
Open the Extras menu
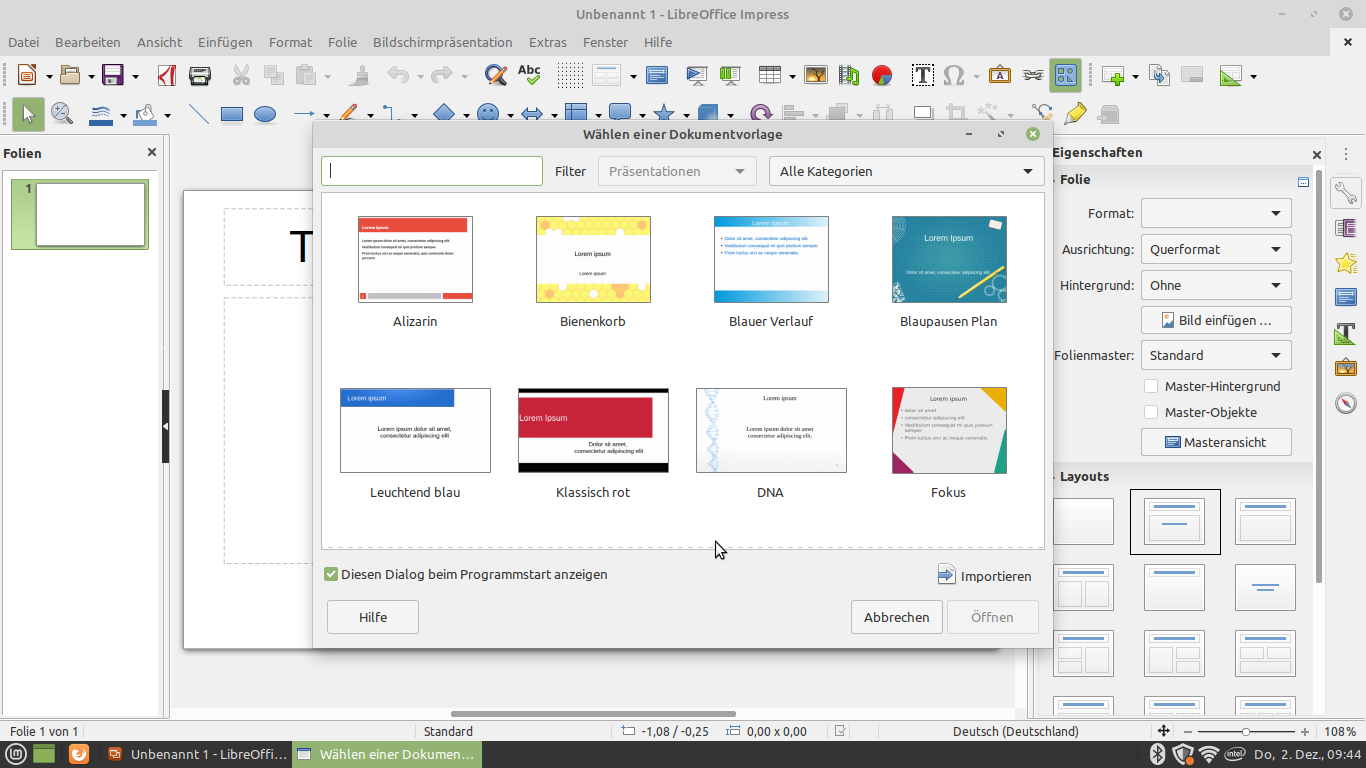[x=548, y=42]
